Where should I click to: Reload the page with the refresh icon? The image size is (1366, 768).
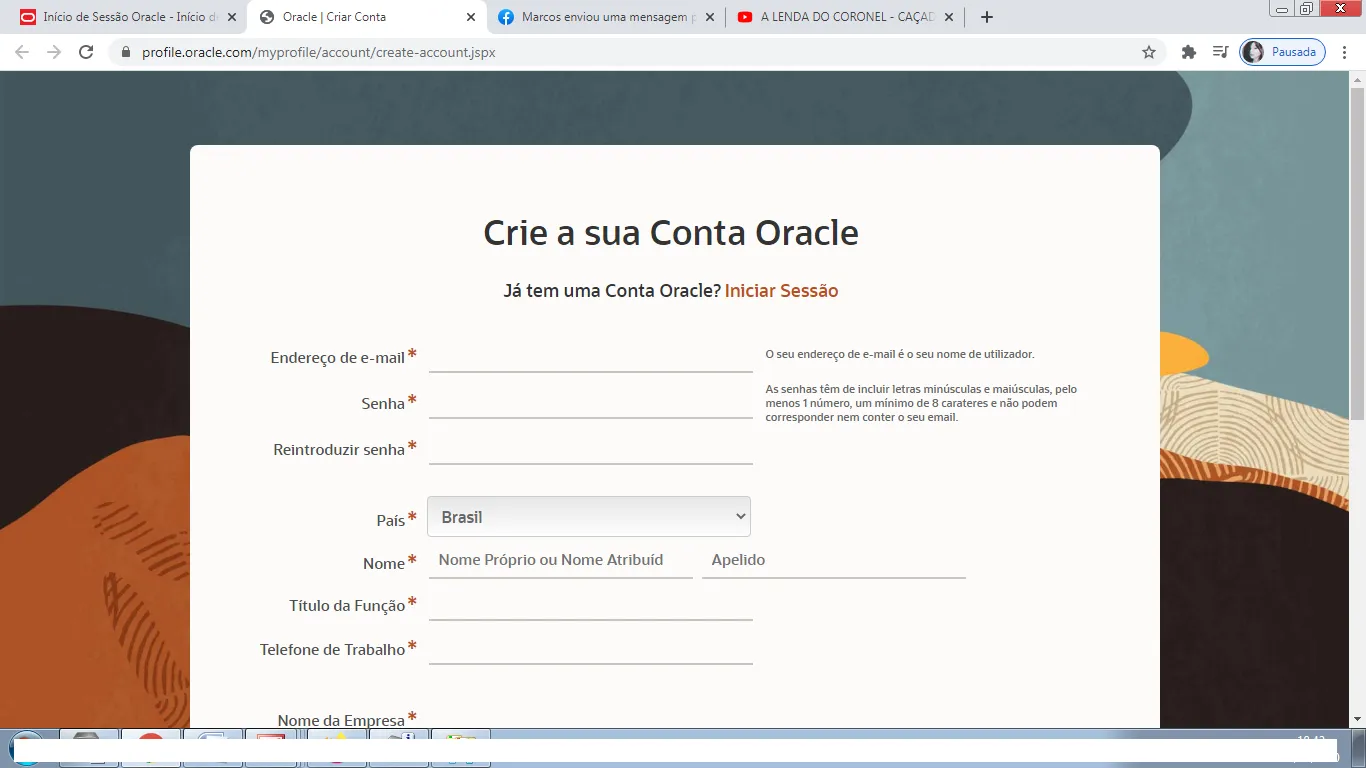click(86, 52)
